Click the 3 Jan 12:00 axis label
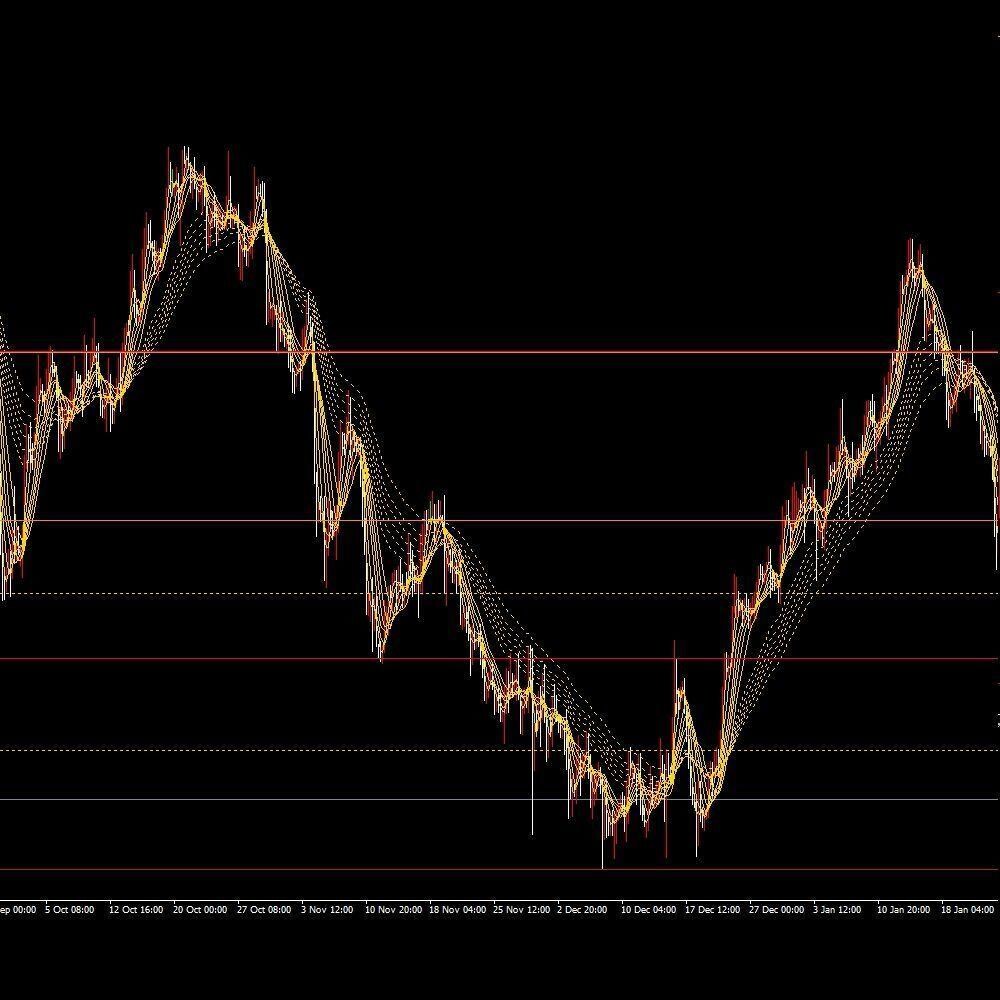The width and height of the screenshot is (1000, 1000). pyautogui.click(x=837, y=909)
